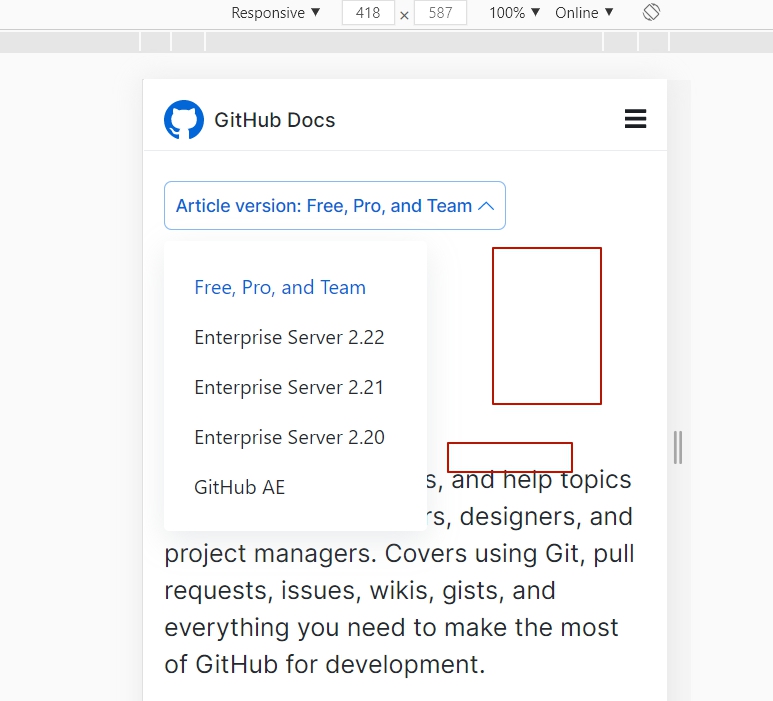Viewport: 773px width, 701px height.
Task: Collapse the Article version dropdown
Action: tap(335, 206)
